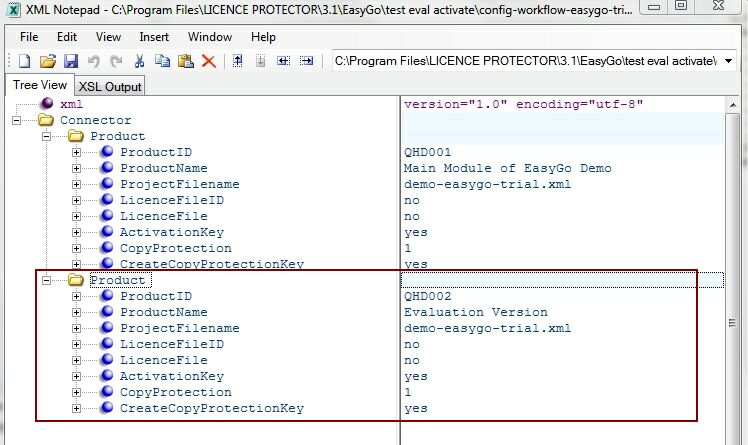Copy selected node using toolbar icon

162,61
